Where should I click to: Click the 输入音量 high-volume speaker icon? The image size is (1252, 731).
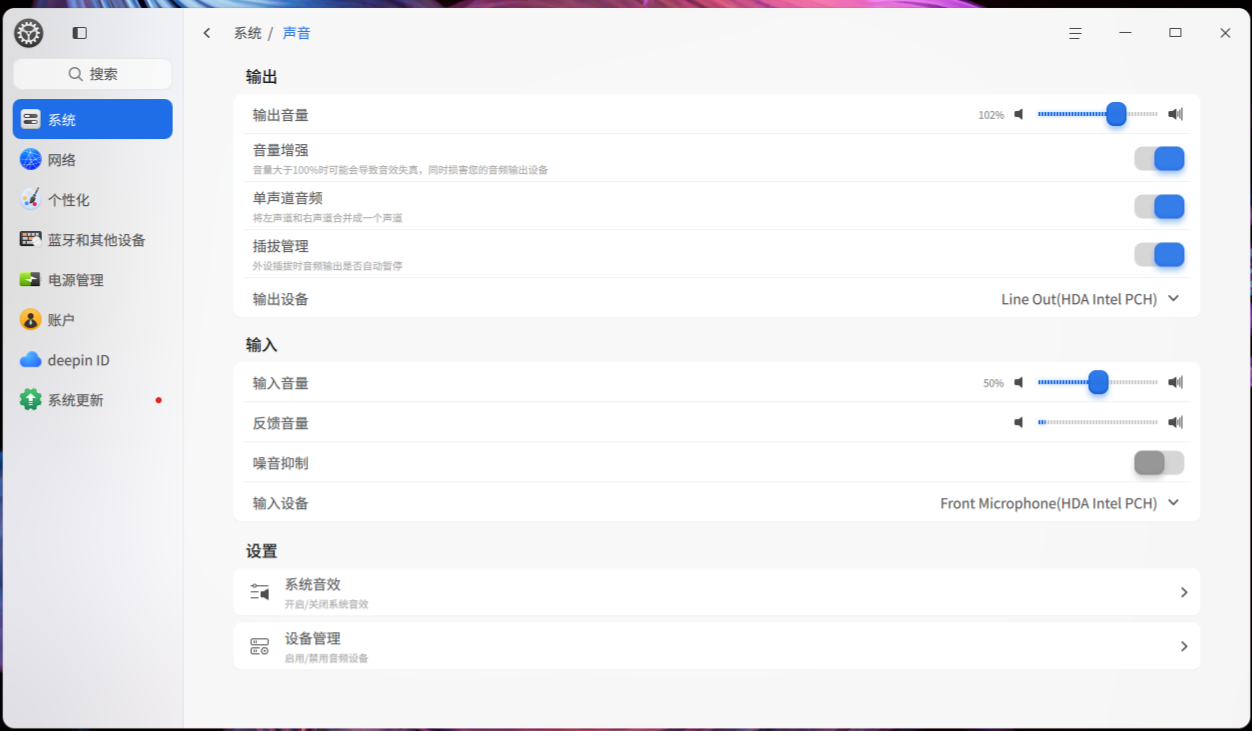point(1176,382)
